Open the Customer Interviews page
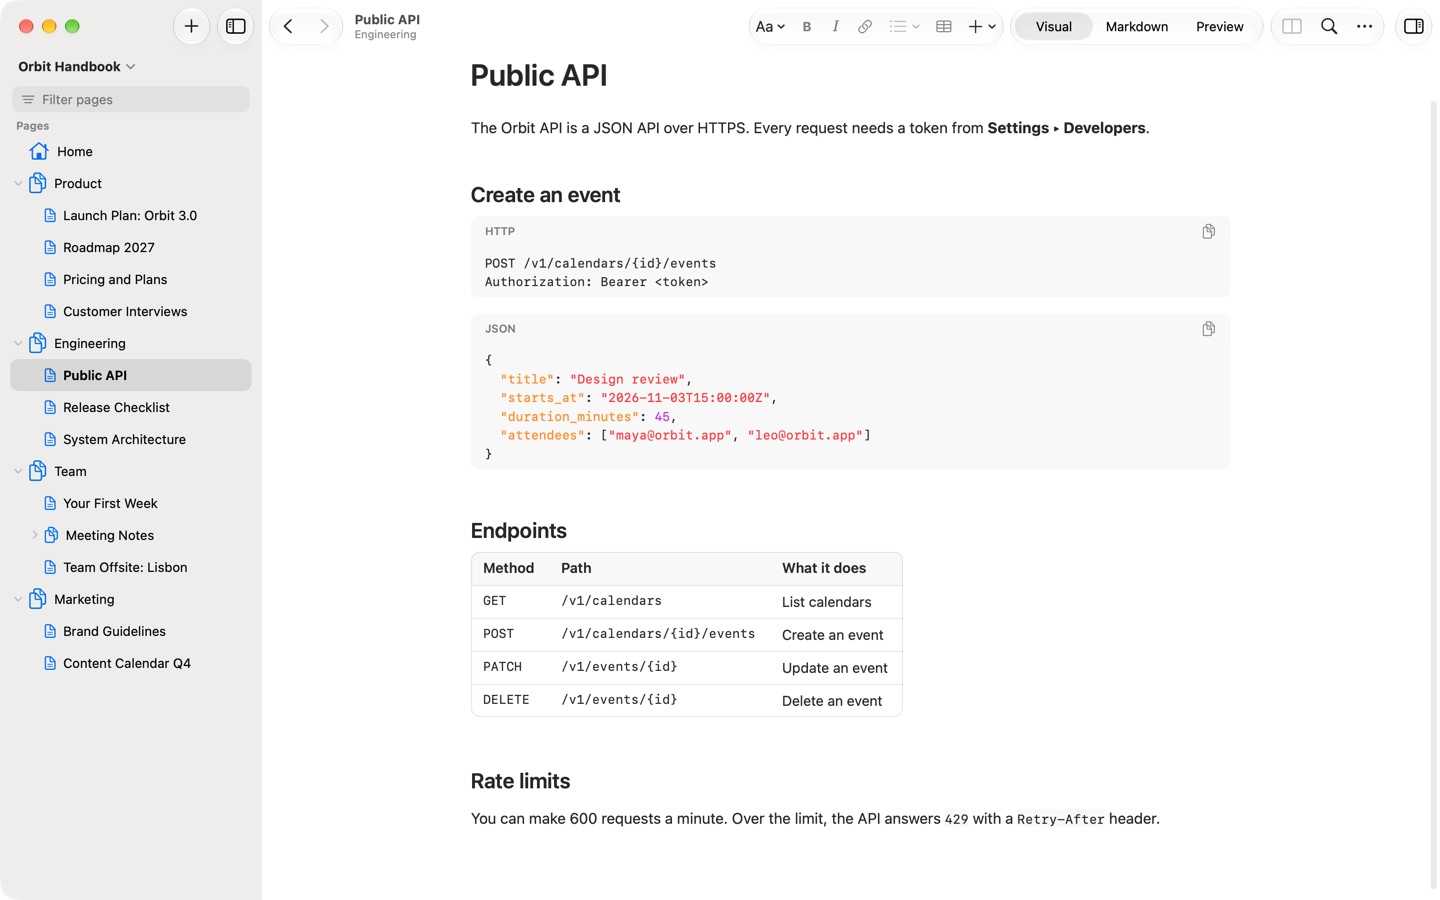 point(130,311)
